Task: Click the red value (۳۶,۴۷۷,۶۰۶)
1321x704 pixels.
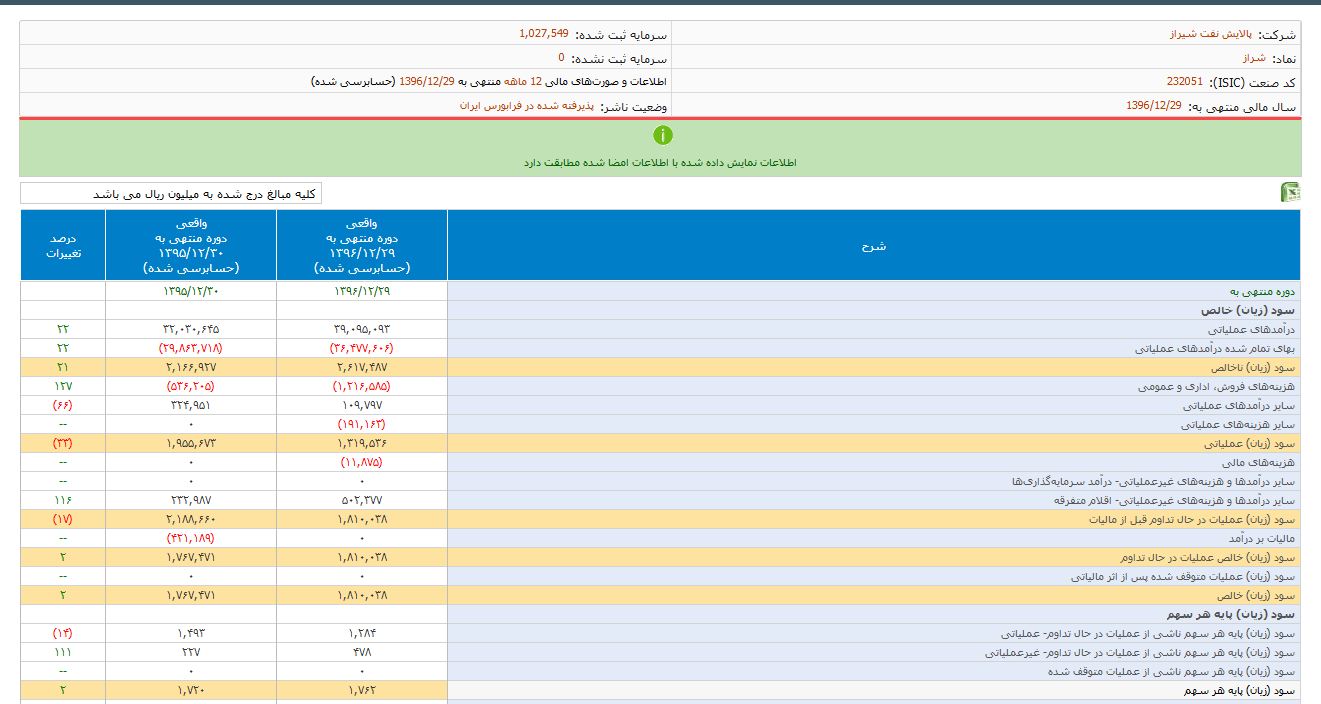Action: [x=362, y=348]
